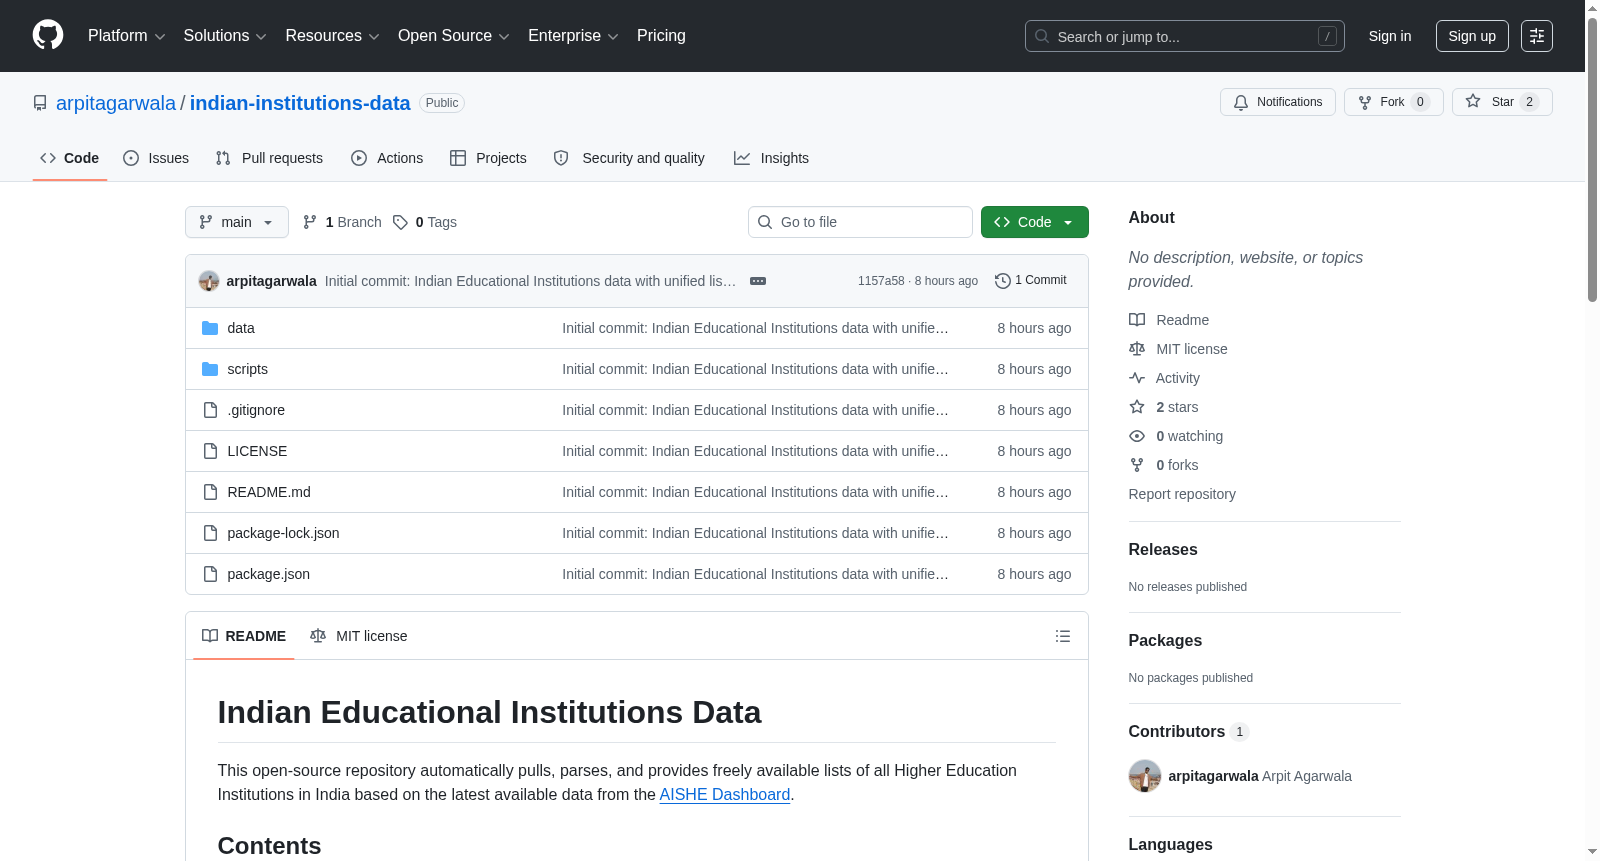Select the Code tab
The image size is (1600, 861).
coord(69,158)
